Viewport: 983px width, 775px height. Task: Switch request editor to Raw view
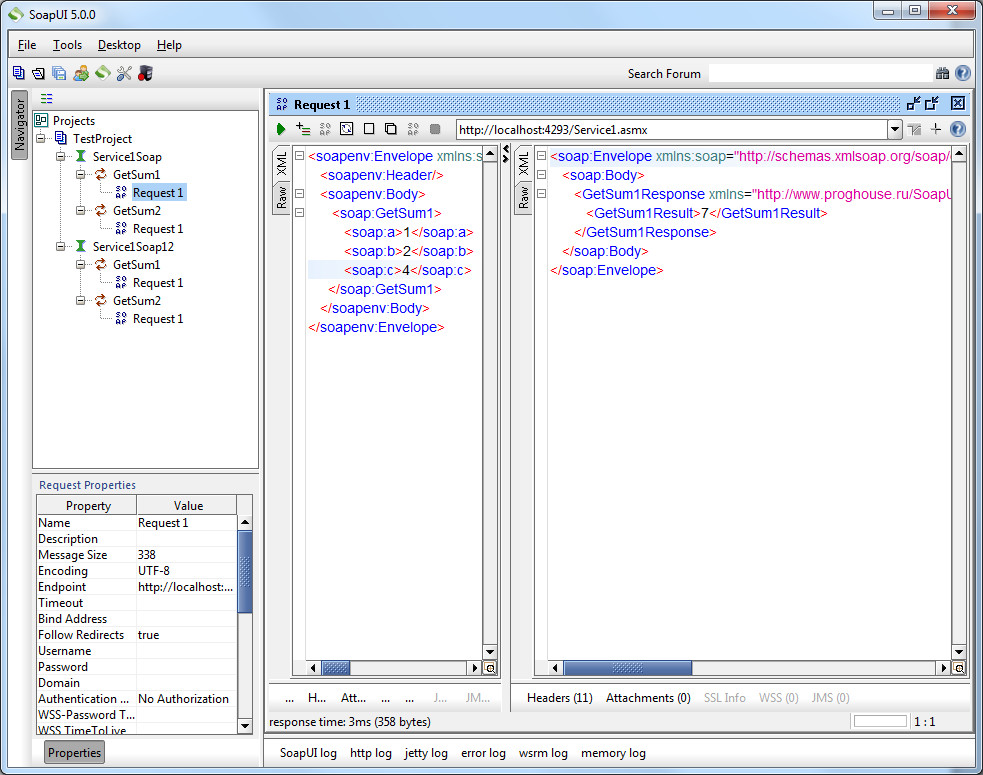pos(281,197)
